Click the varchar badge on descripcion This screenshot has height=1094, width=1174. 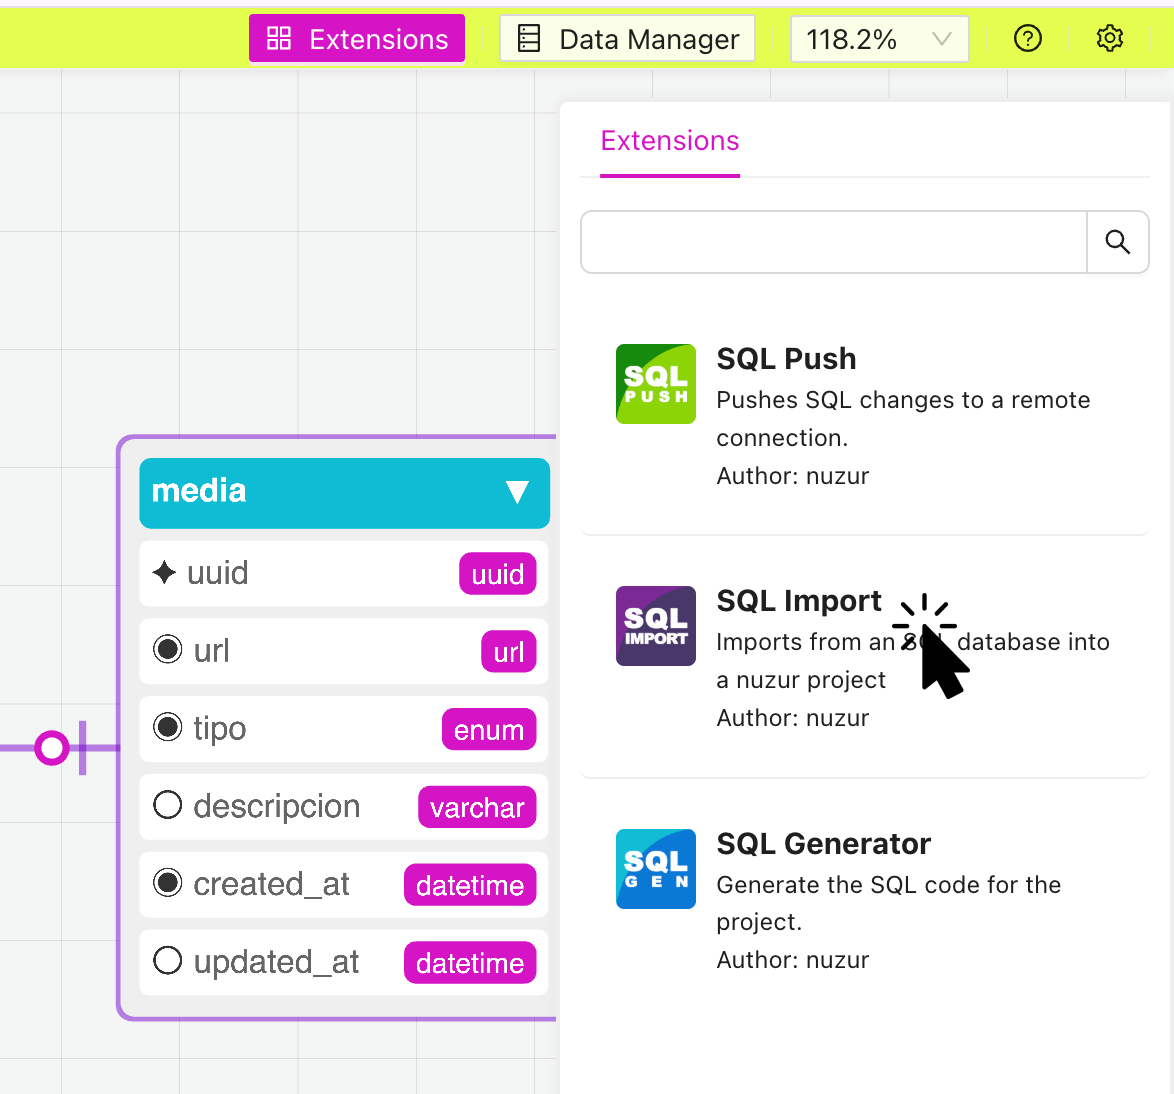pyautogui.click(x=477, y=807)
